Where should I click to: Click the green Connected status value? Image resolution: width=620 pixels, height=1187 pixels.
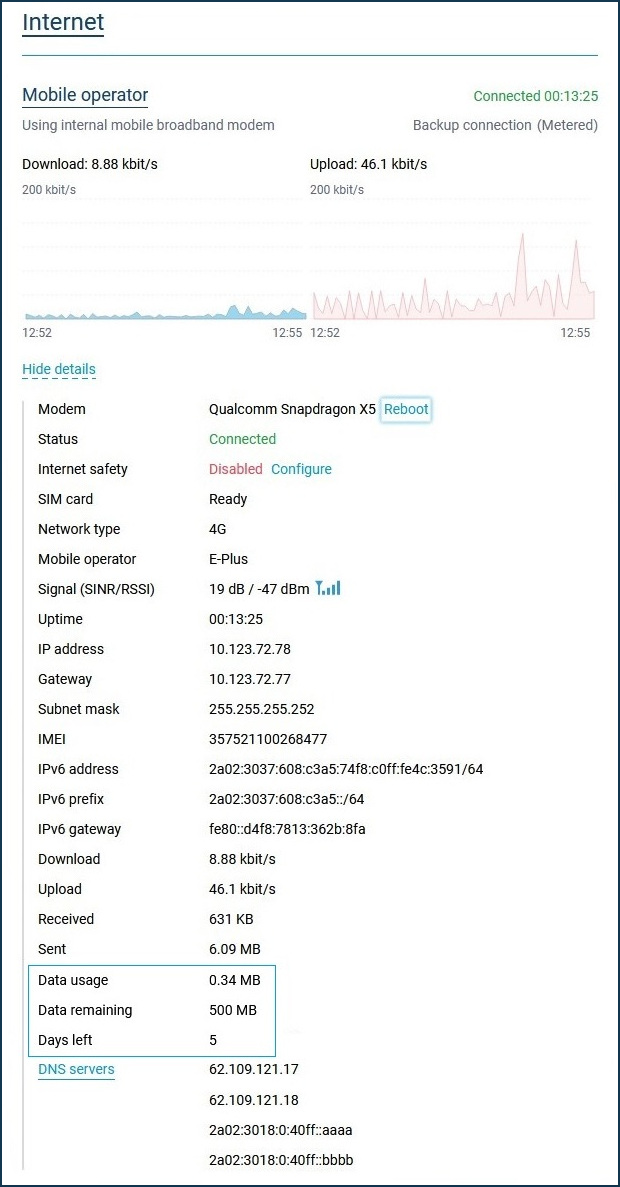242,439
